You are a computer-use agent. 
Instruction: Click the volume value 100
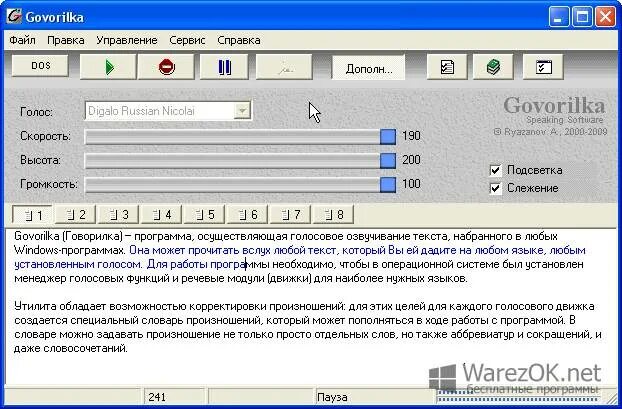pyautogui.click(x=411, y=184)
